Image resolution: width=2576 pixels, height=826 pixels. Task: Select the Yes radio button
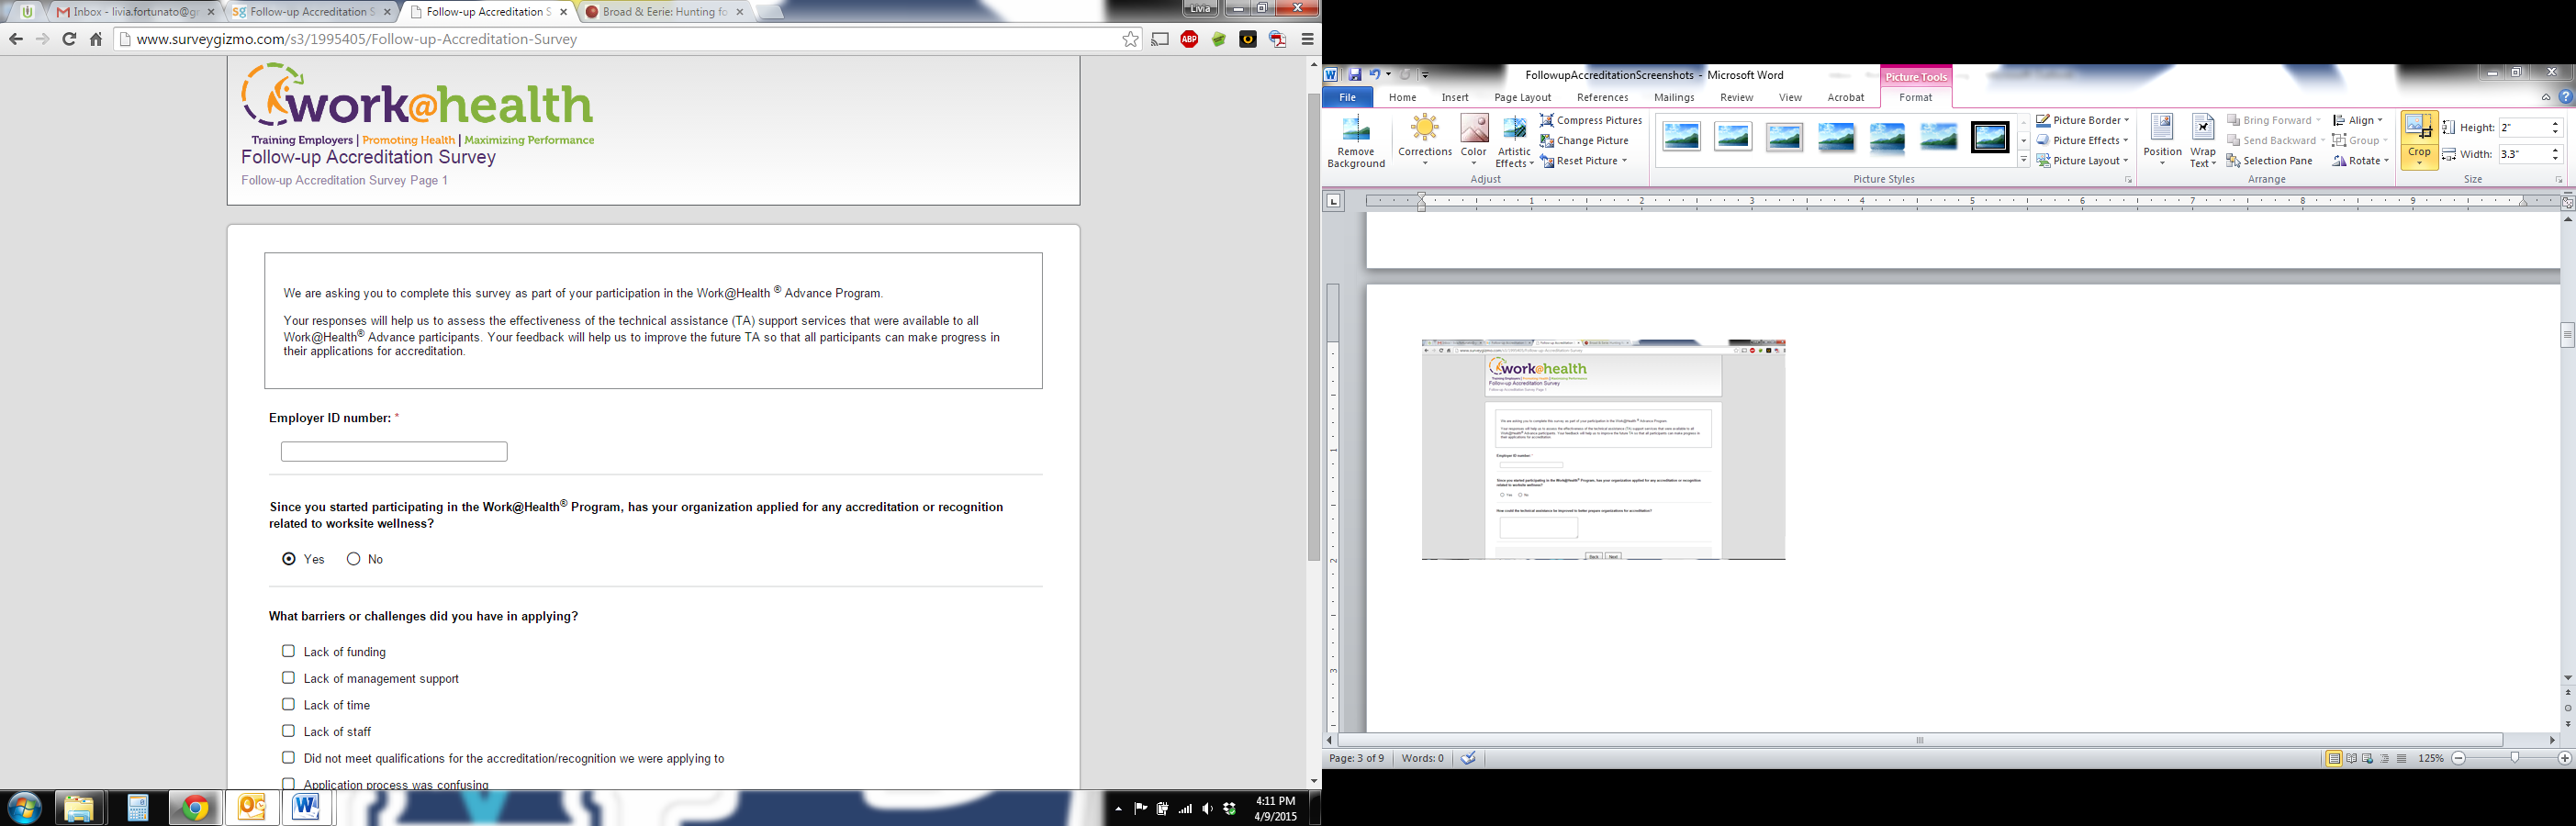289,559
